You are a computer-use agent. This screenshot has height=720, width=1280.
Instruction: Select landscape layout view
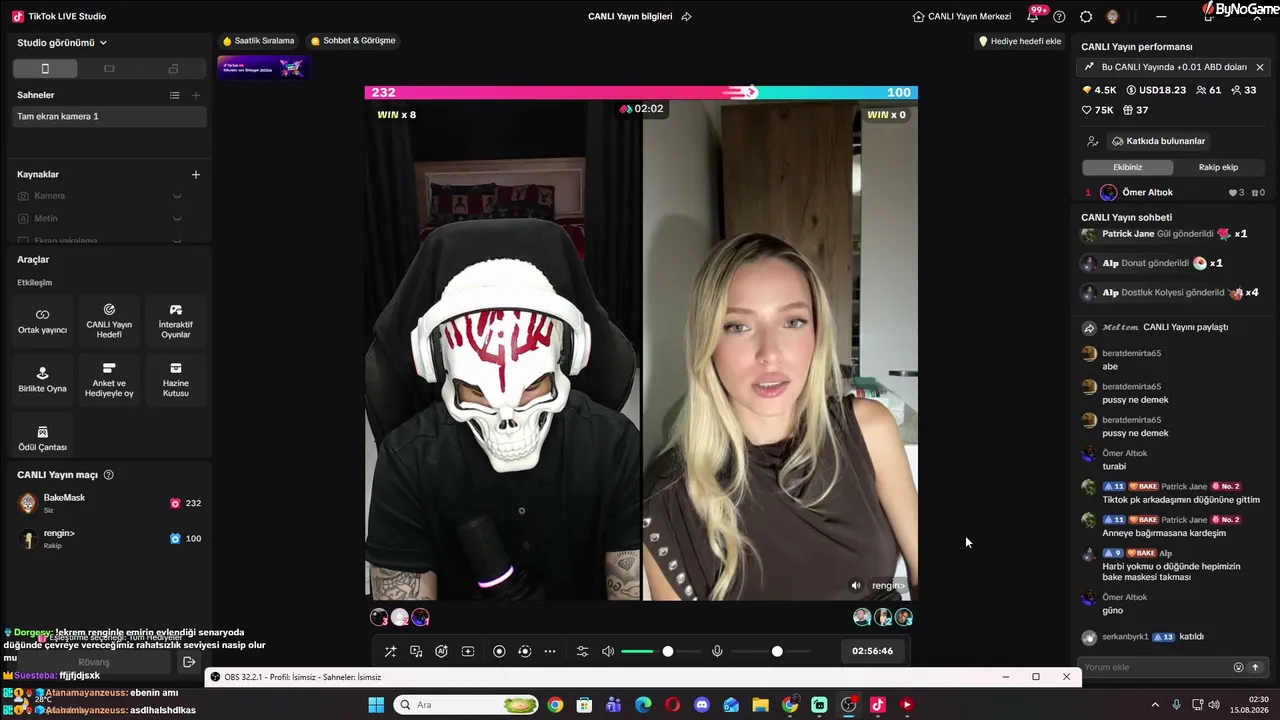[109, 69]
